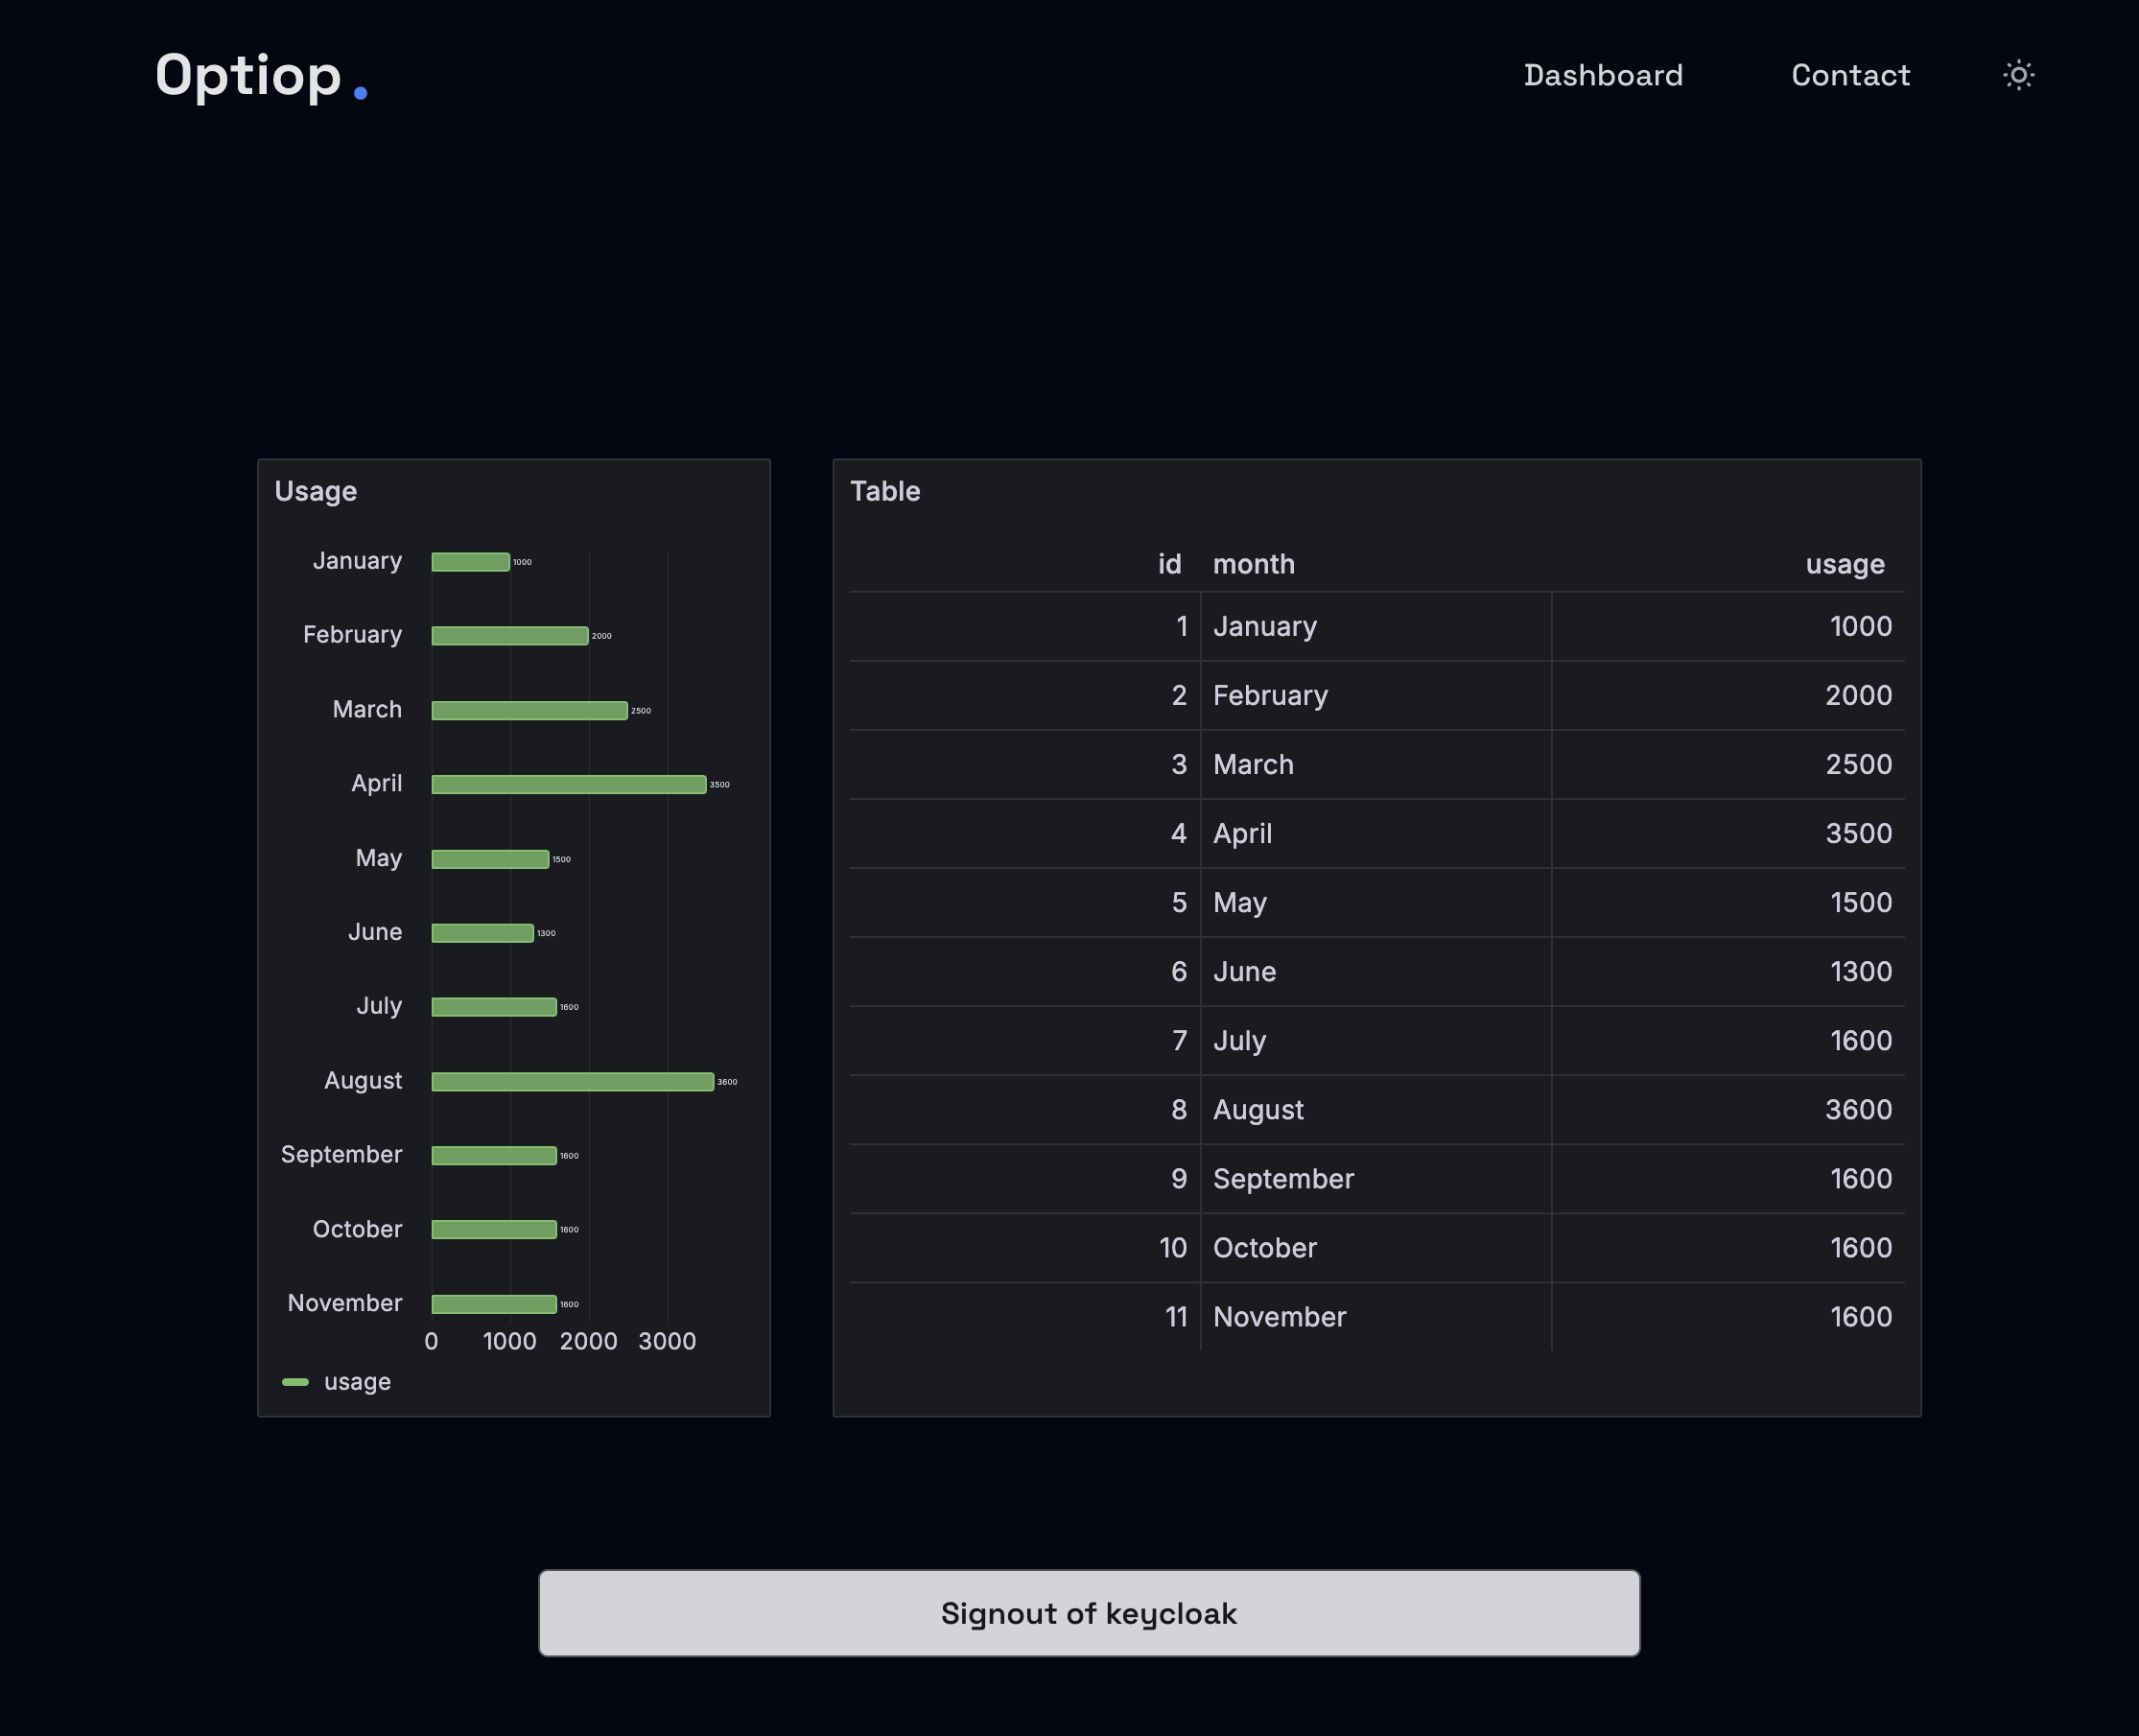Open the Contact page
Viewport: 2139px width, 1736px height.
(1850, 75)
